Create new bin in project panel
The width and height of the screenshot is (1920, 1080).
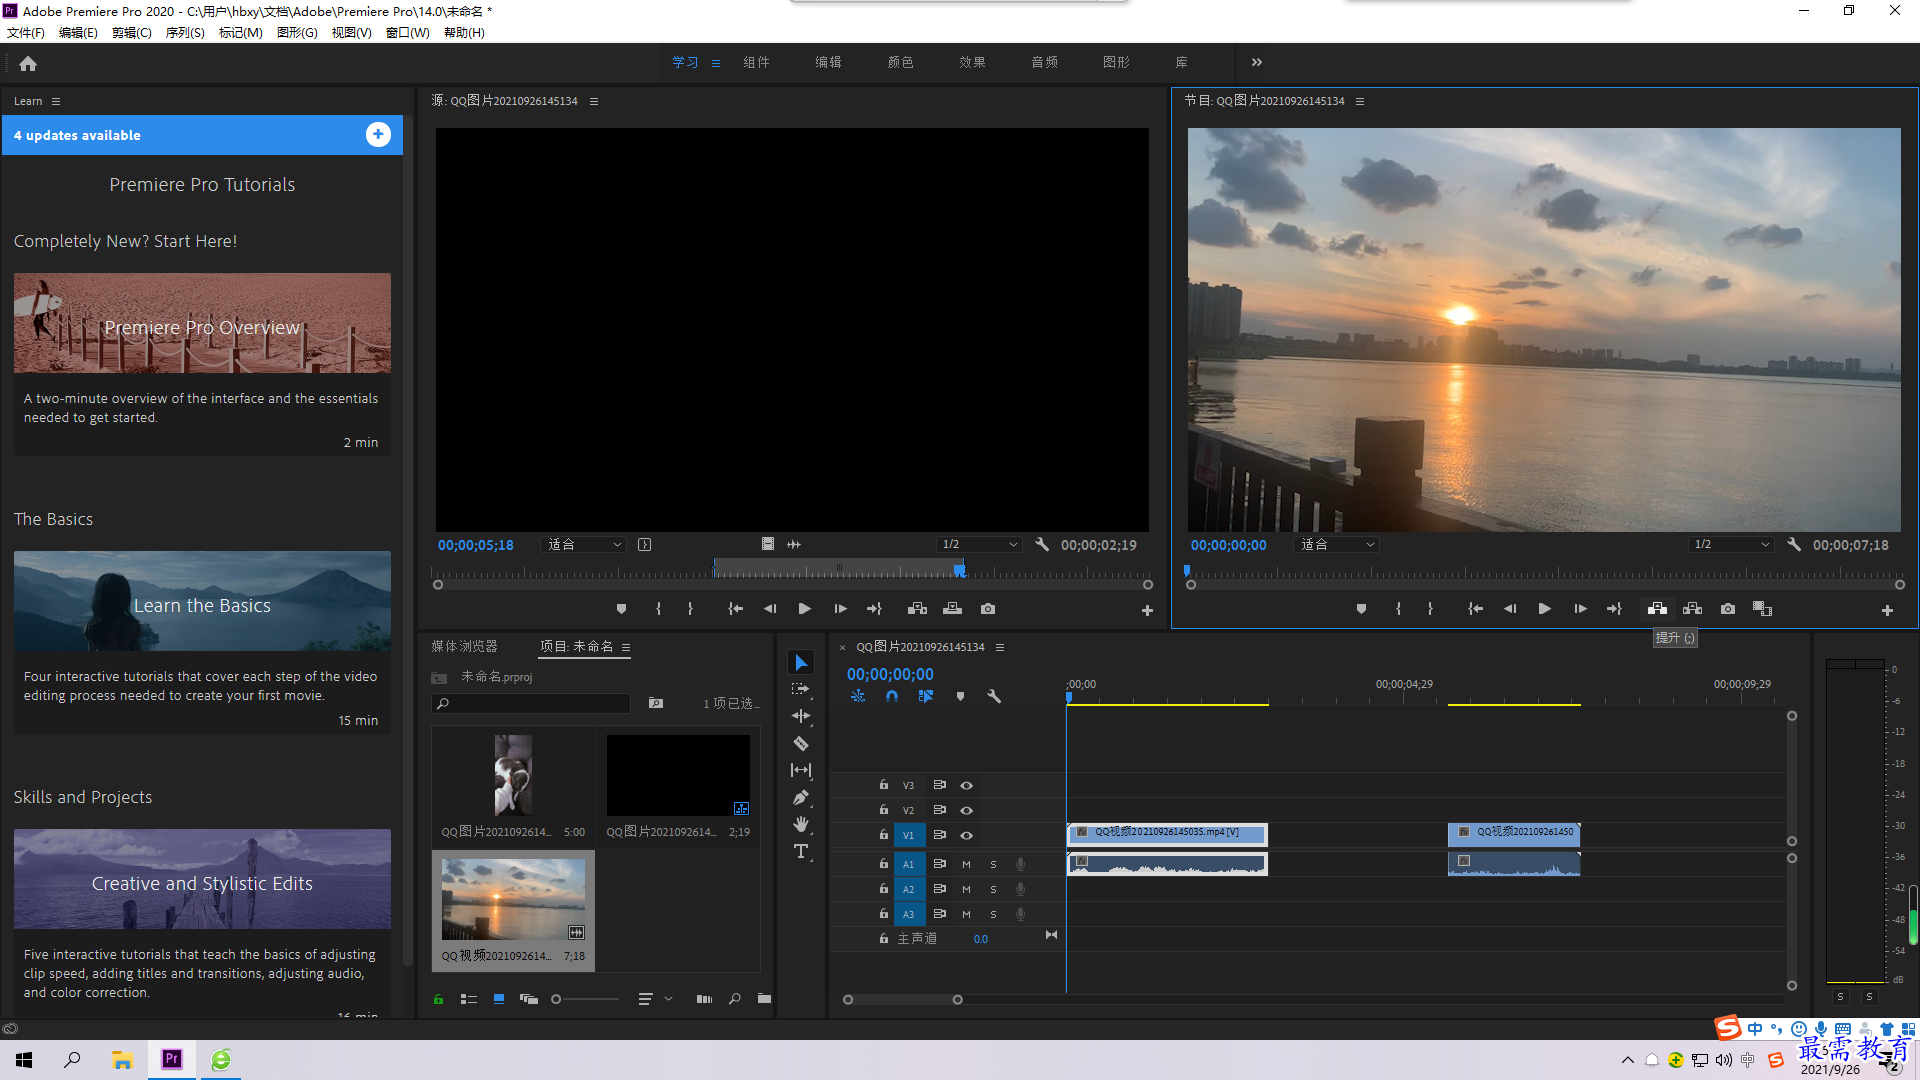(764, 999)
